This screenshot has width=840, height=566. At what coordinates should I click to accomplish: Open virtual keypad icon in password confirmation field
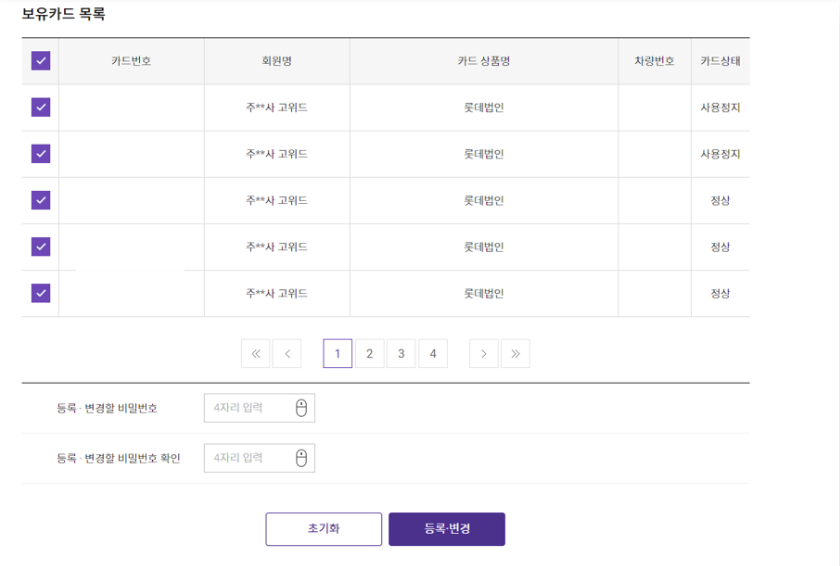point(302,458)
